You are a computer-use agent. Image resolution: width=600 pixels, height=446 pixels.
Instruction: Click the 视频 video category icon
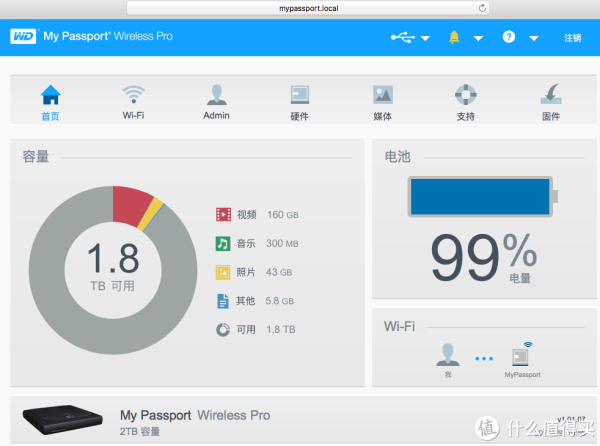(x=223, y=215)
